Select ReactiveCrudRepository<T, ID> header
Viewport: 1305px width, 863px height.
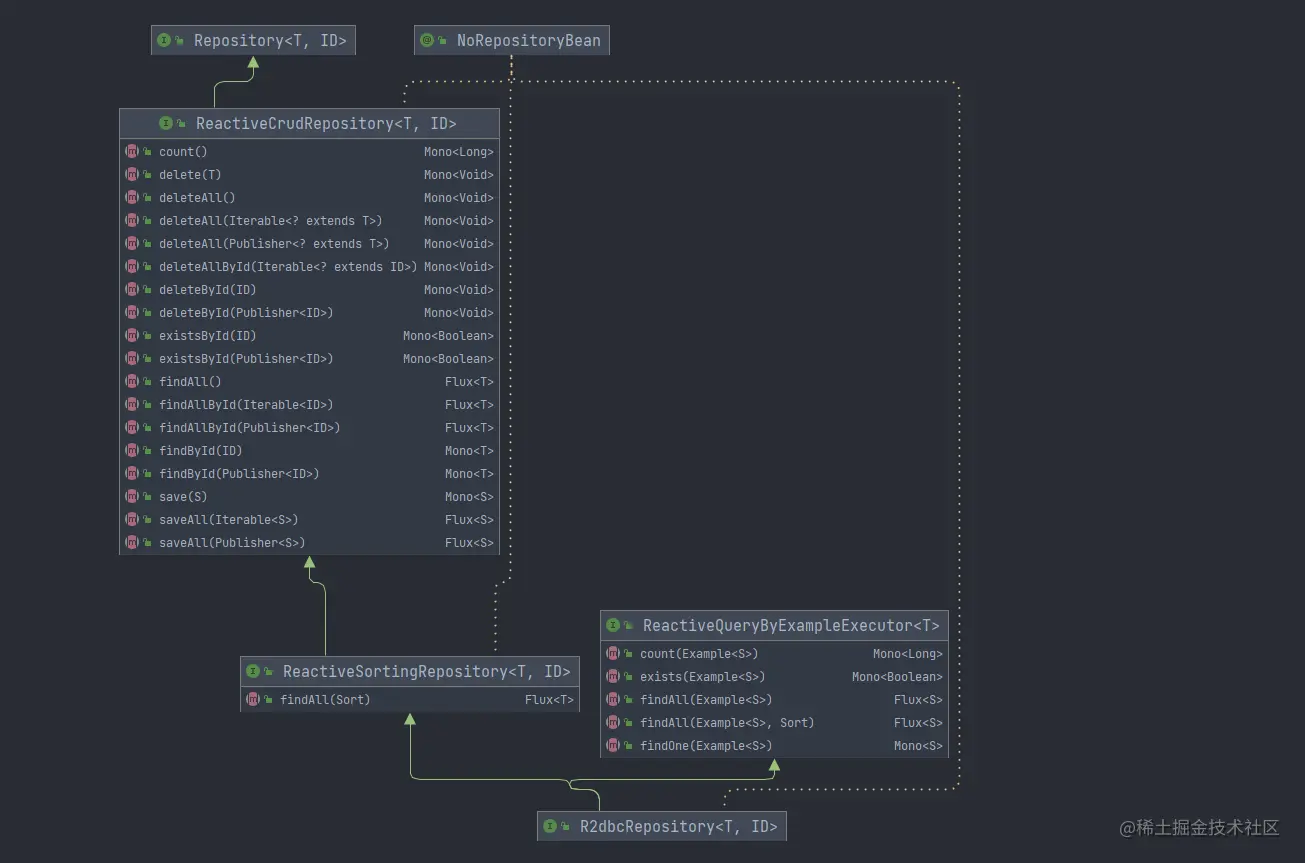pos(309,123)
